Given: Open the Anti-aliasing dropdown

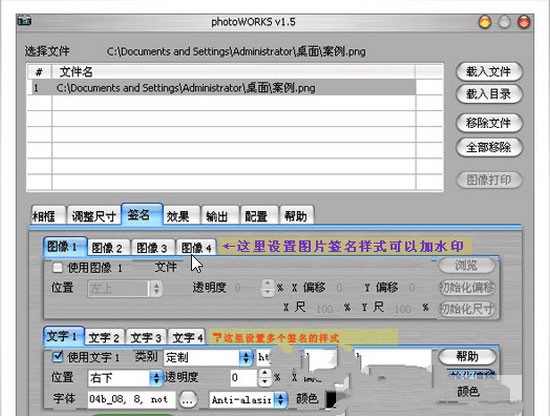Looking at the screenshot, I should click(248, 400).
